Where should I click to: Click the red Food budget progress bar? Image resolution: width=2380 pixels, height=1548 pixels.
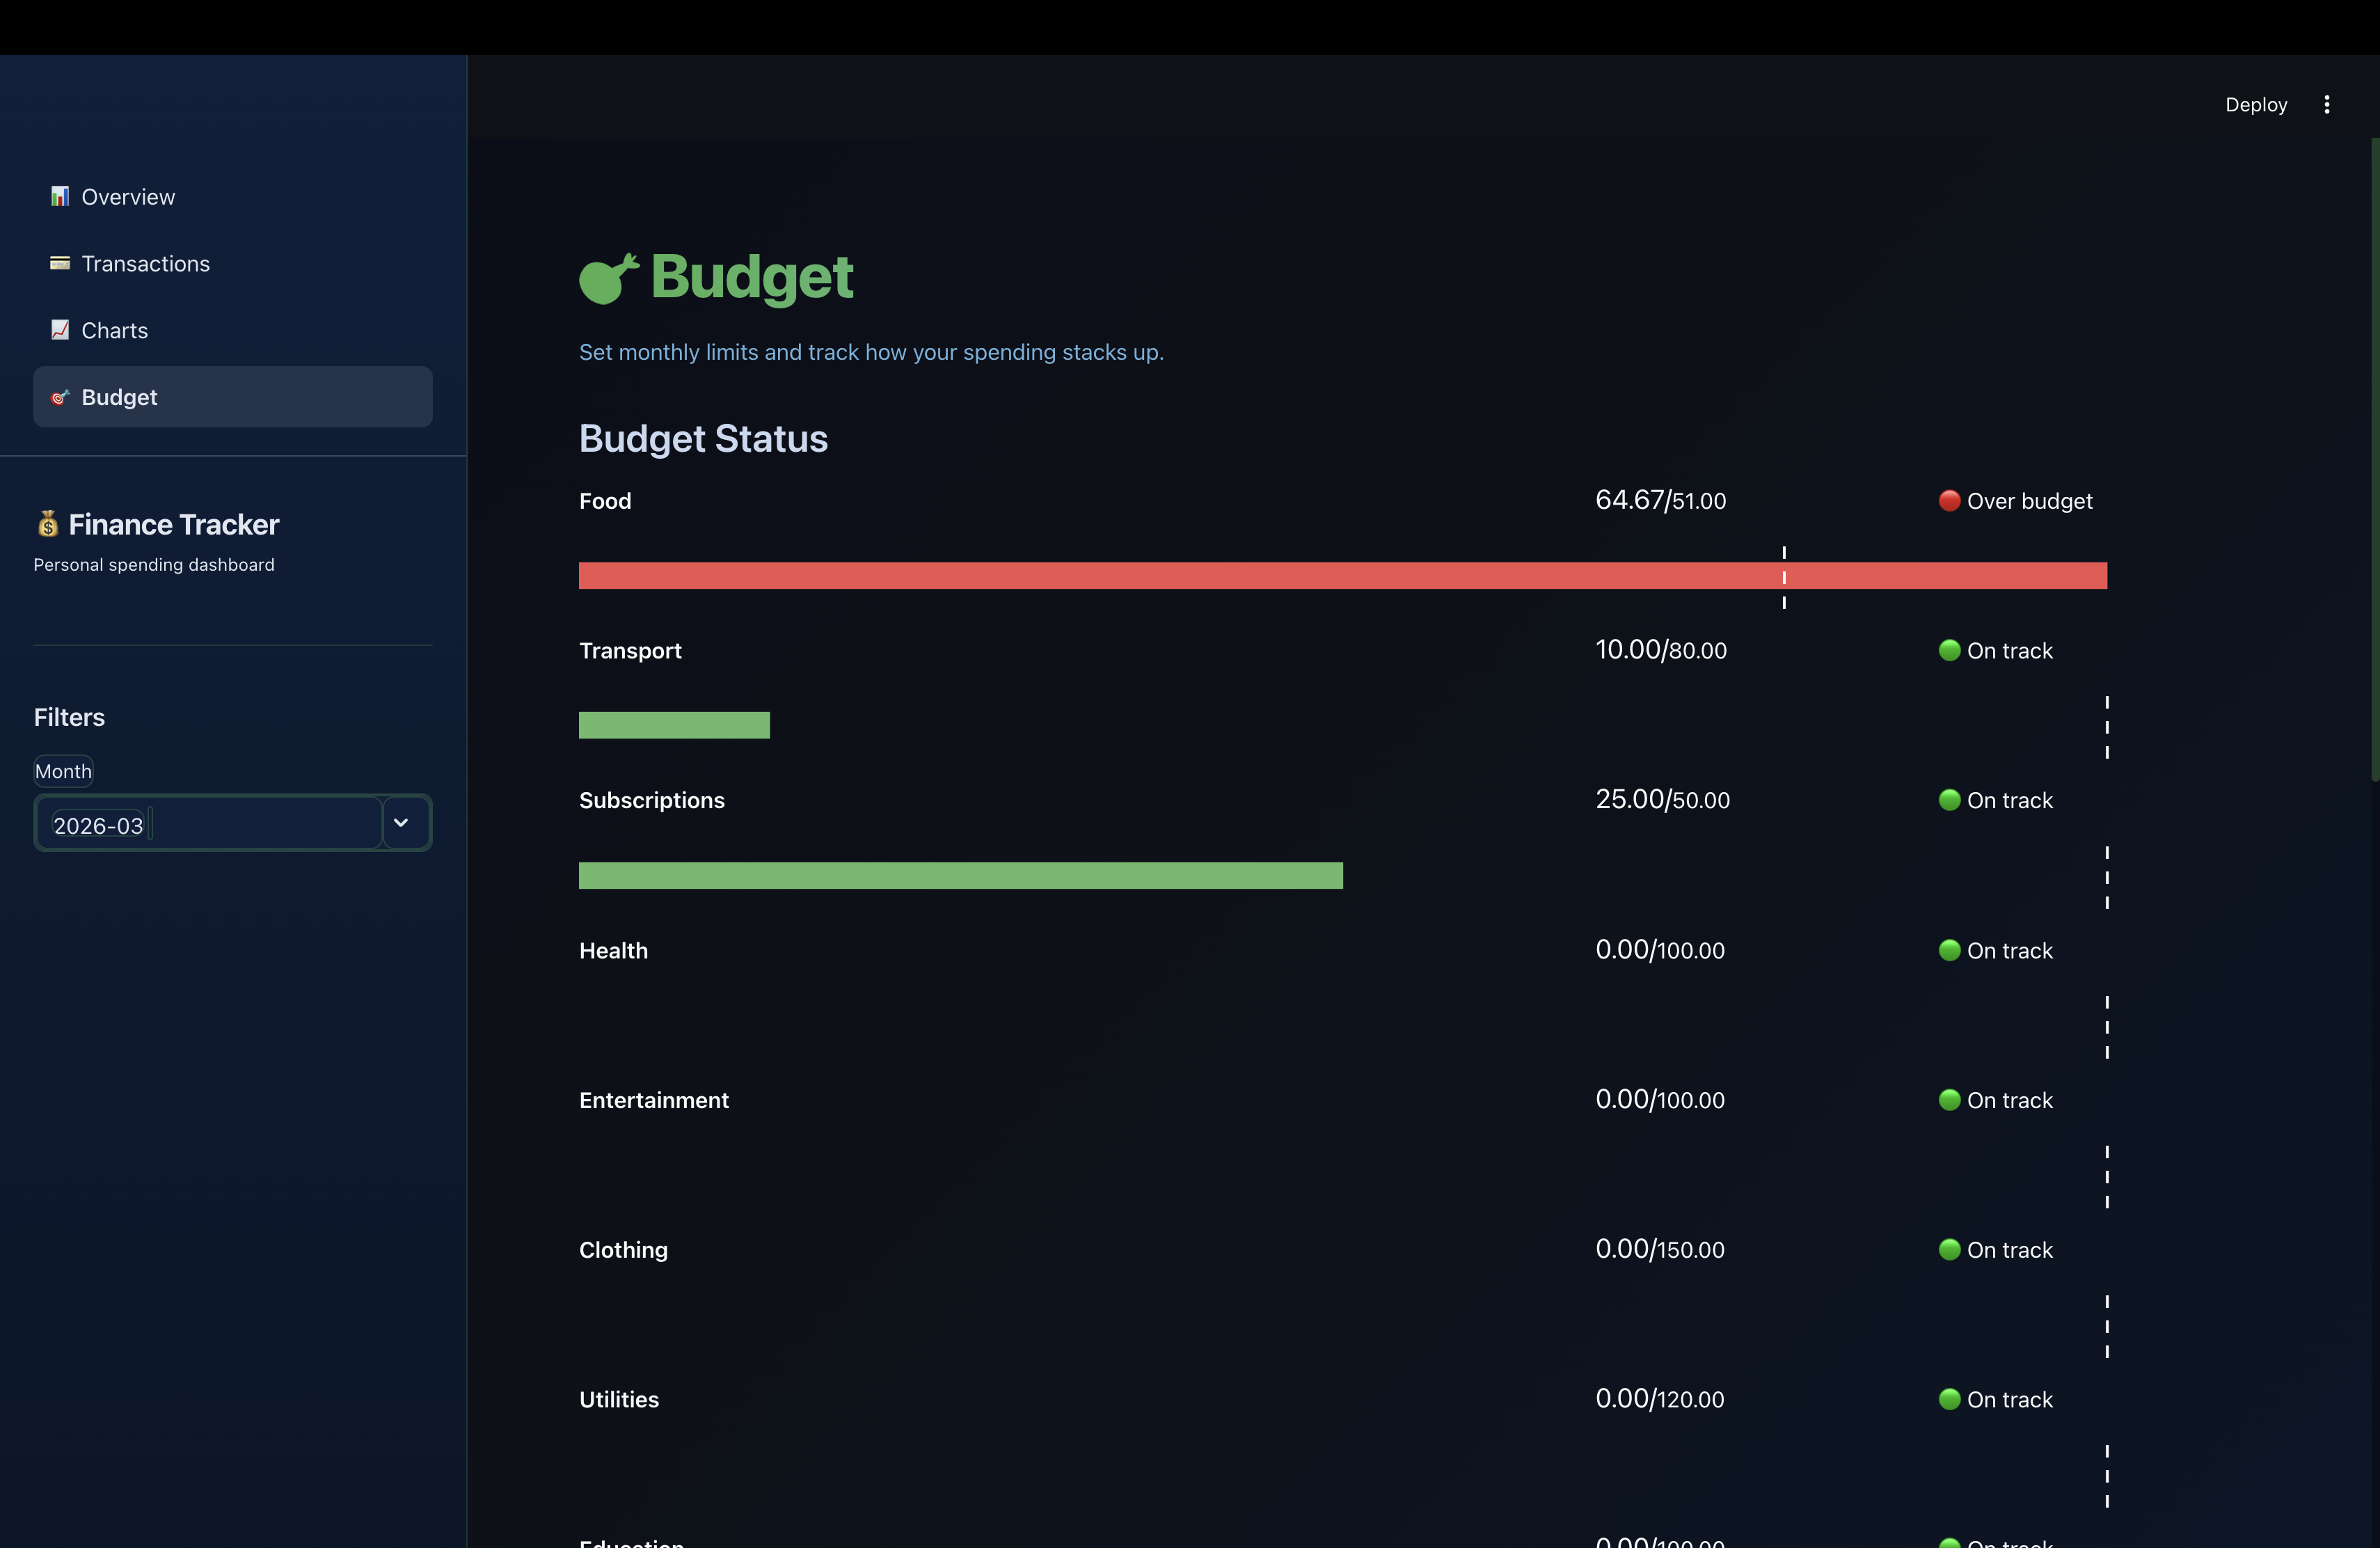coord(1345,575)
